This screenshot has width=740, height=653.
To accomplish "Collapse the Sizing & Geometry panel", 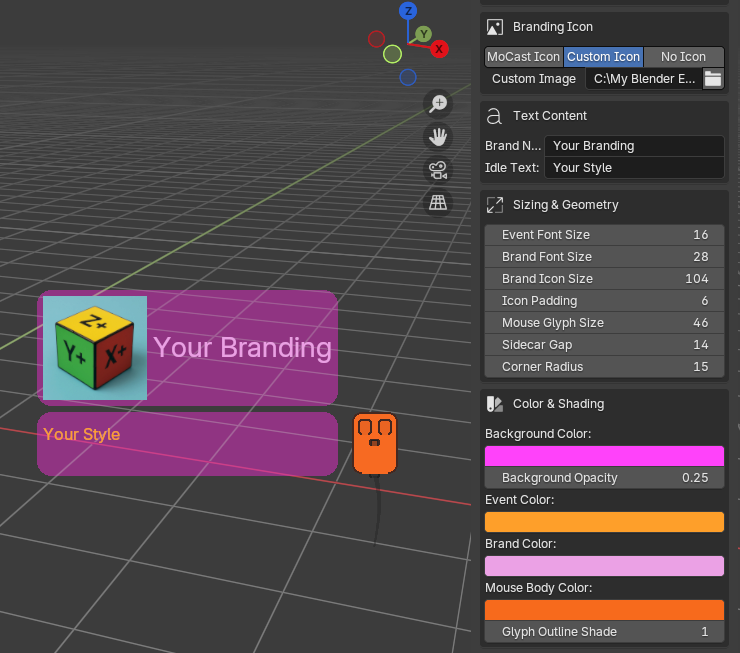I will tap(565, 205).
